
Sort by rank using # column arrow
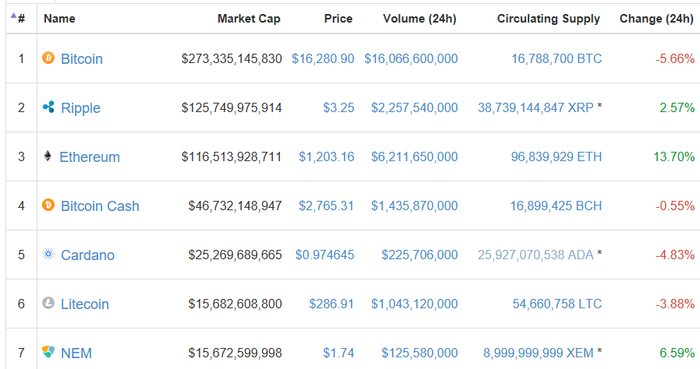pos(18,18)
